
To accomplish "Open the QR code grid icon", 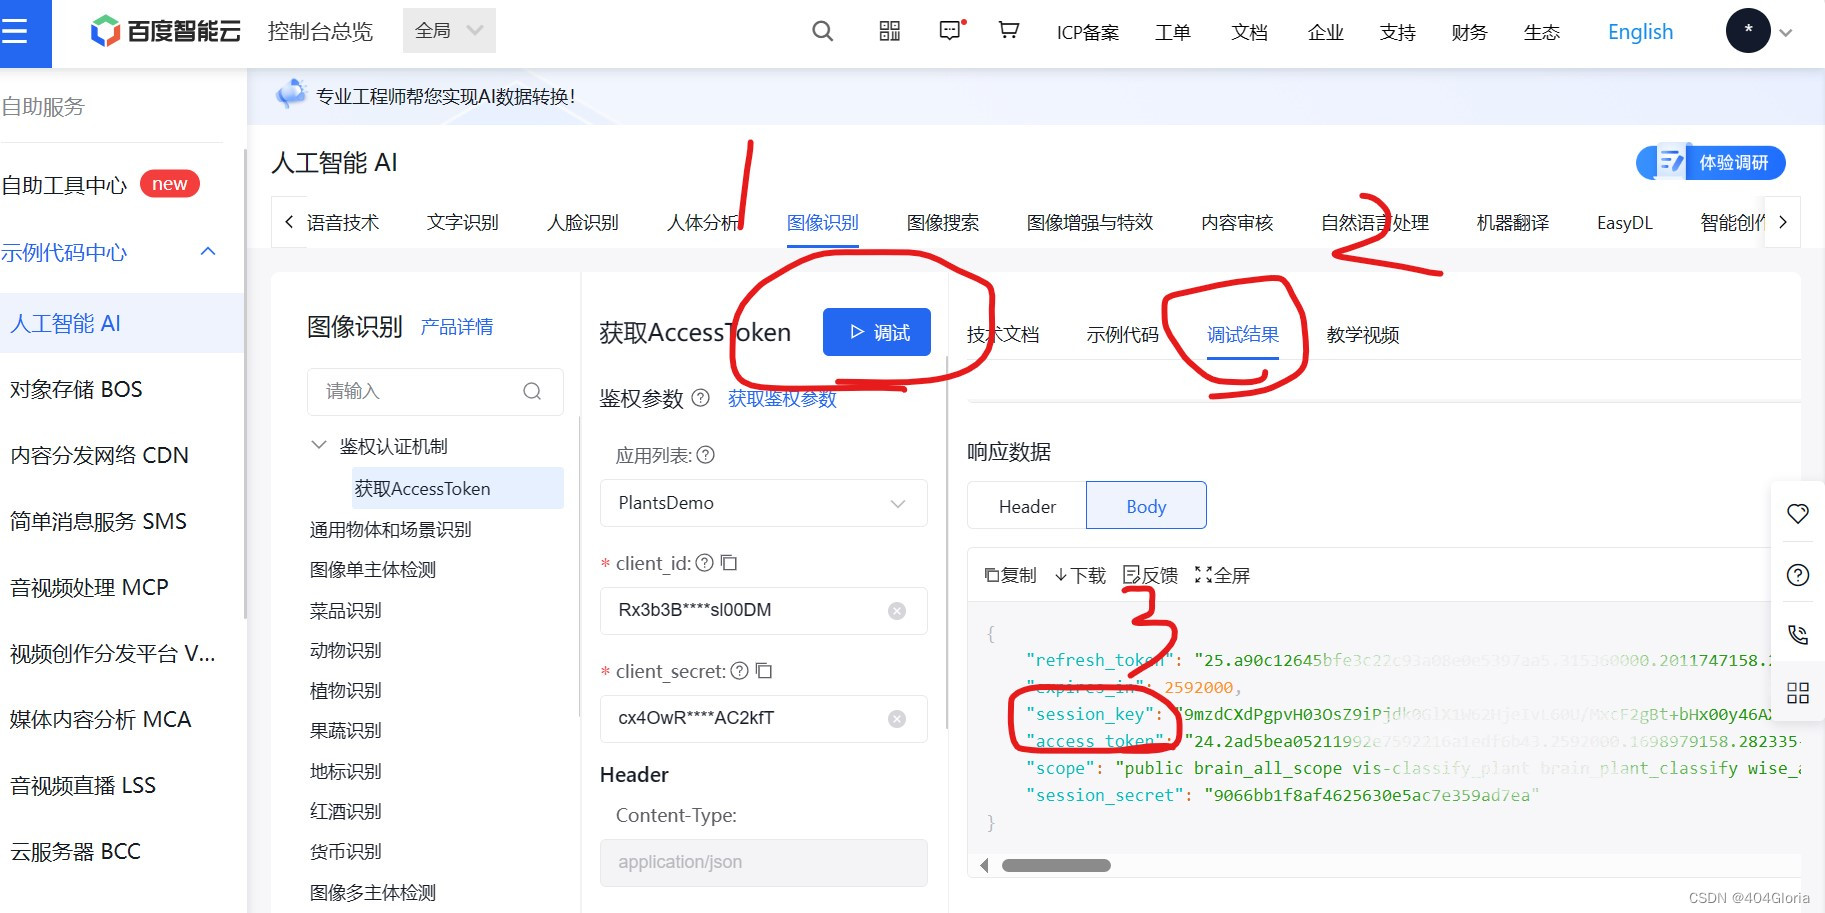I will (889, 31).
